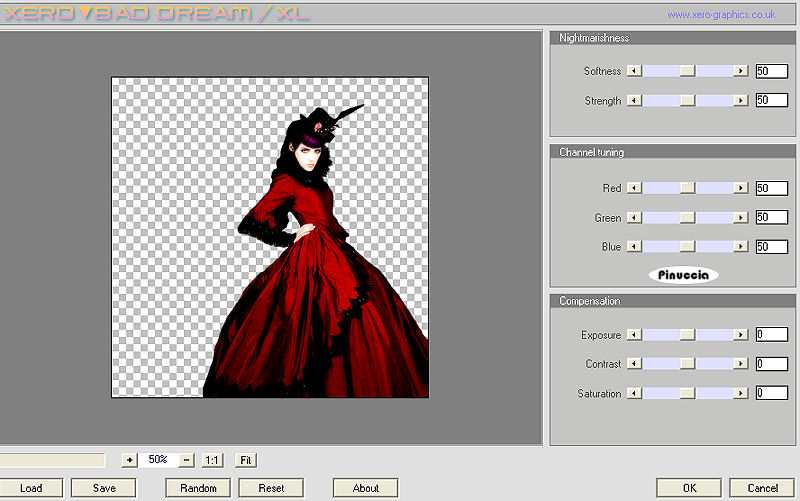Click the Strength slider right arrow
The image size is (800, 501).
coord(740,101)
